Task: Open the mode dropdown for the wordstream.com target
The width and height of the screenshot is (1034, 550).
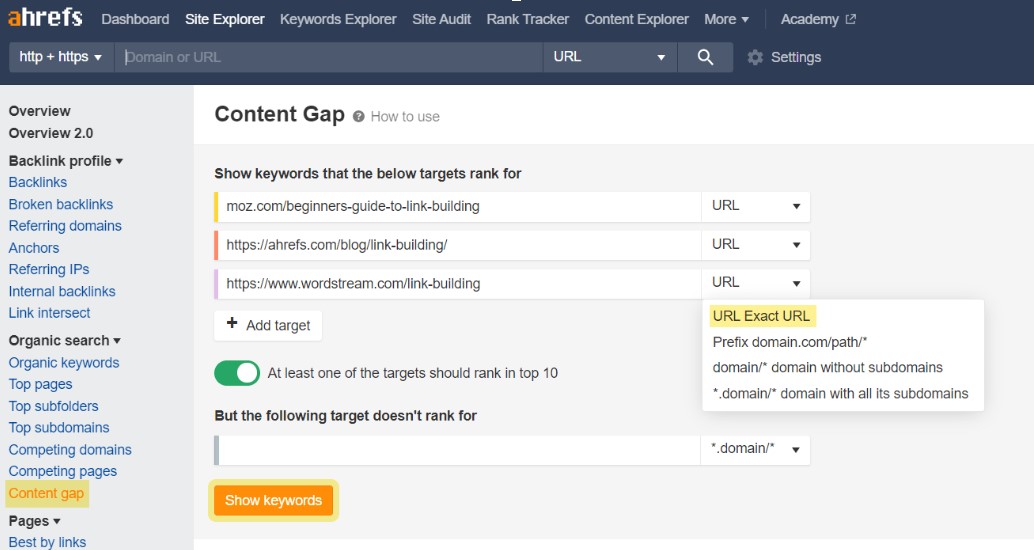Action: click(755, 283)
